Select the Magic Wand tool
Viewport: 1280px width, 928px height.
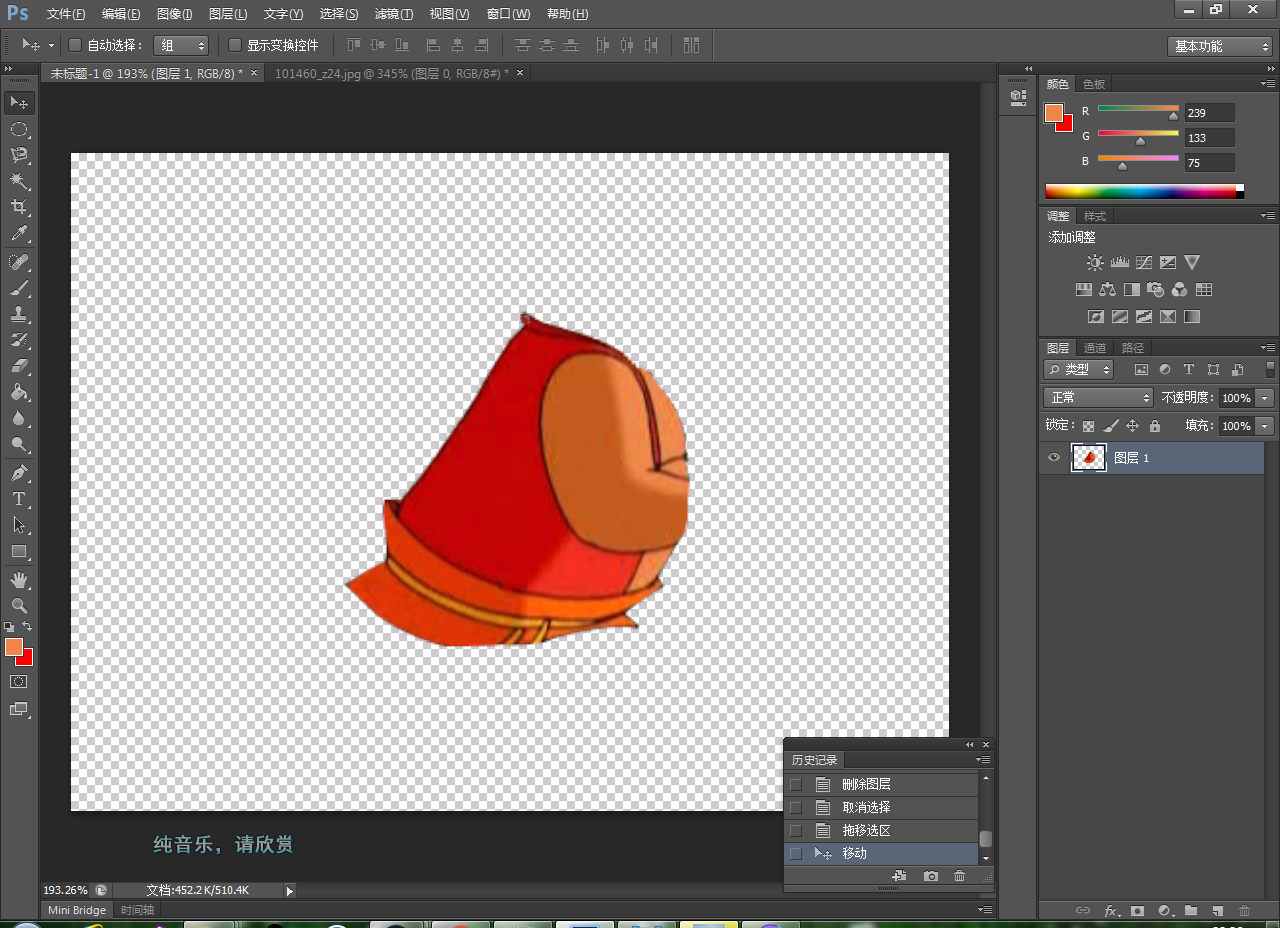19,181
